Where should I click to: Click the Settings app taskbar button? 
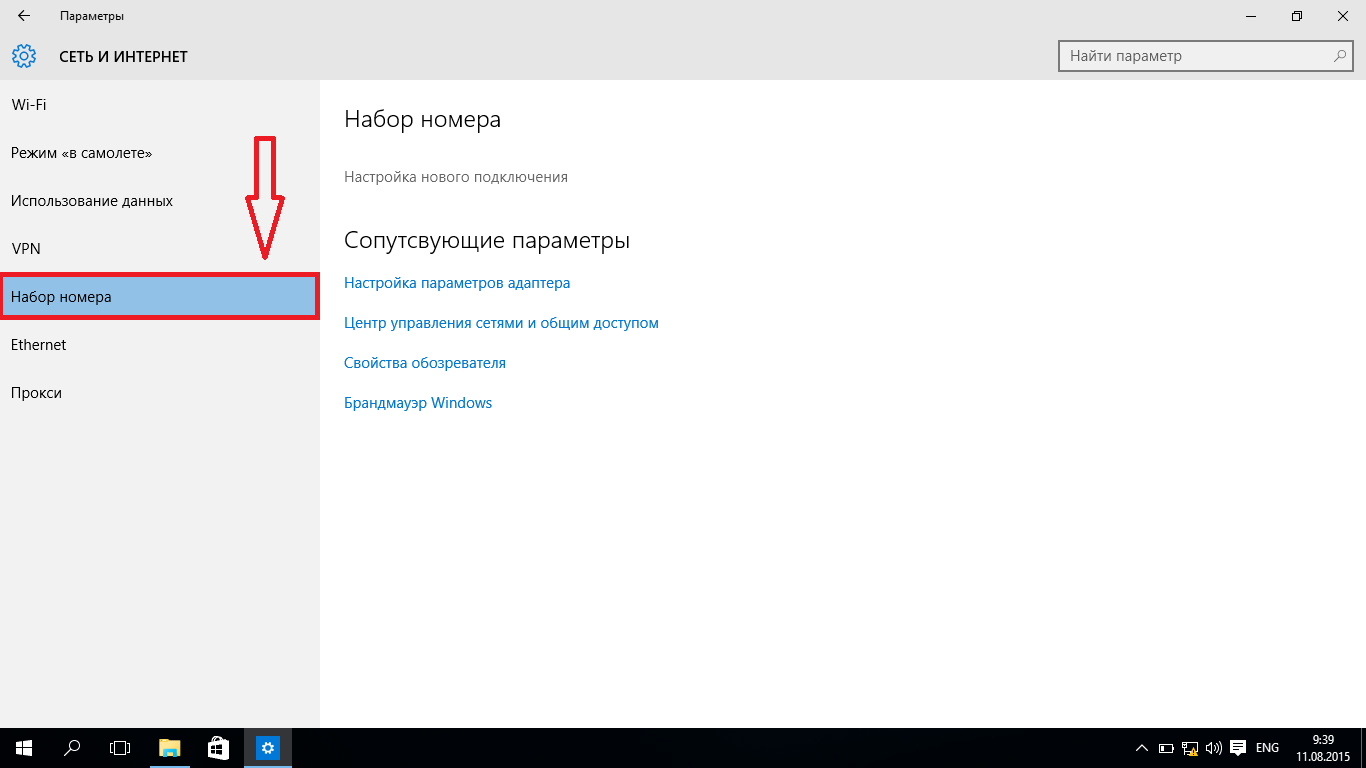(x=267, y=748)
